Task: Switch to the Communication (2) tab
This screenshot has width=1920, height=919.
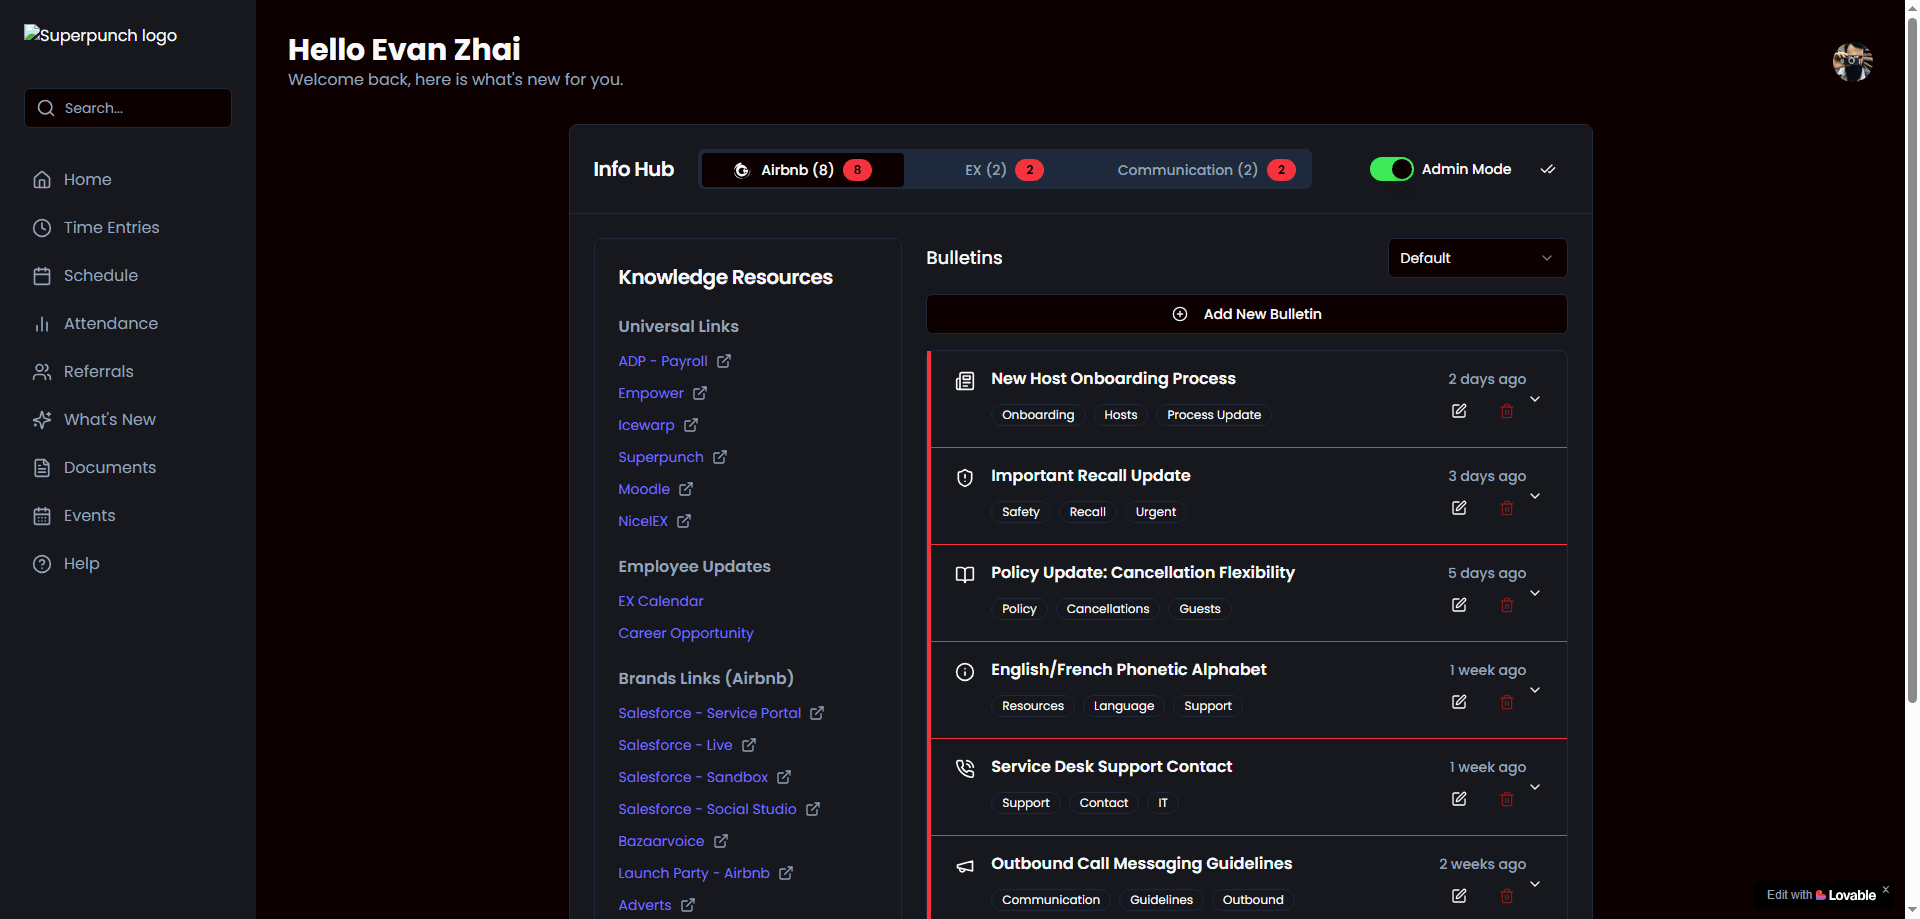Action: [x=1207, y=170]
